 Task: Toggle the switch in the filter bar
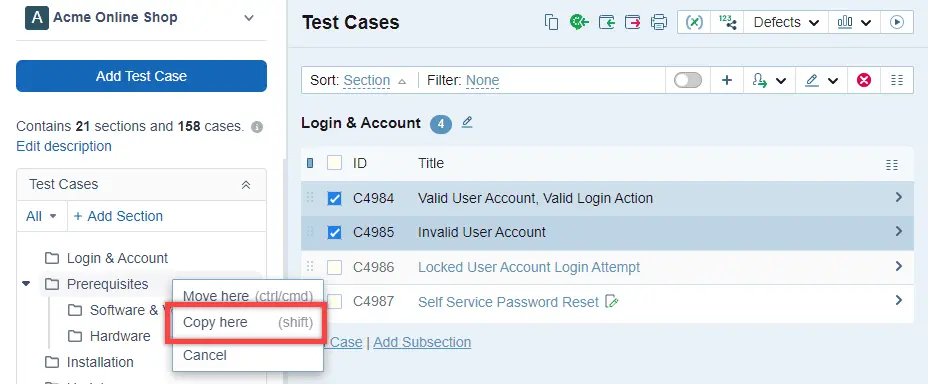pyautogui.click(x=688, y=80)
